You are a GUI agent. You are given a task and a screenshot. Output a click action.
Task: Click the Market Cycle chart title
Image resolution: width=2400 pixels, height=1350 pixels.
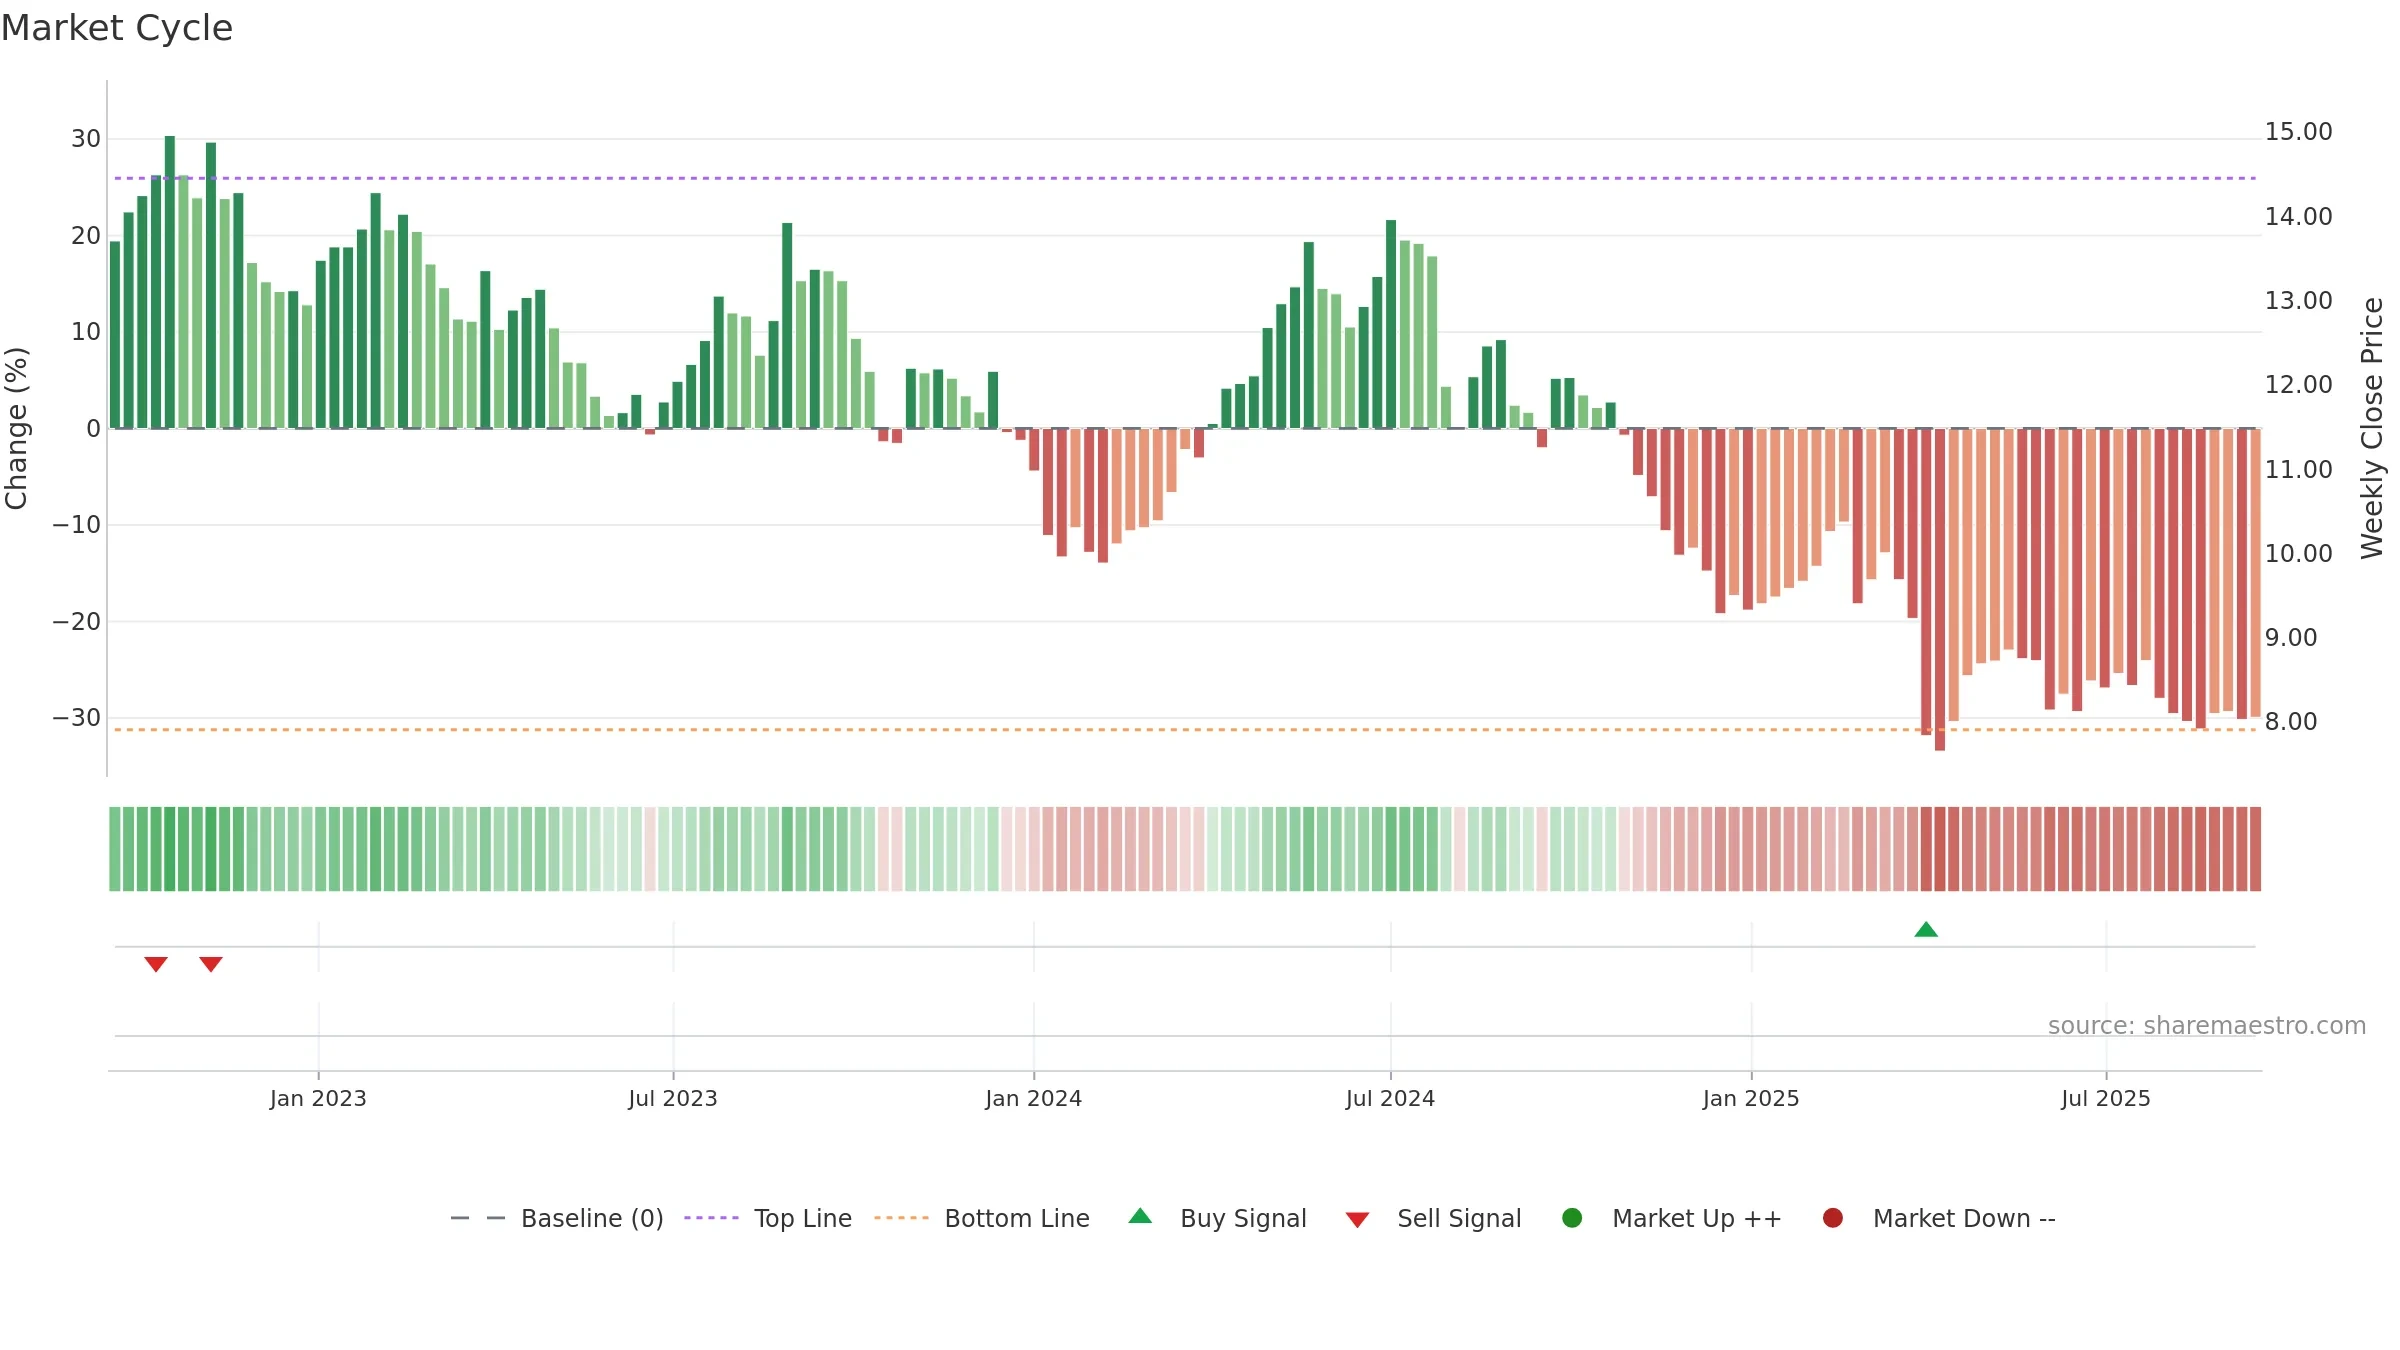pos(117,28)
